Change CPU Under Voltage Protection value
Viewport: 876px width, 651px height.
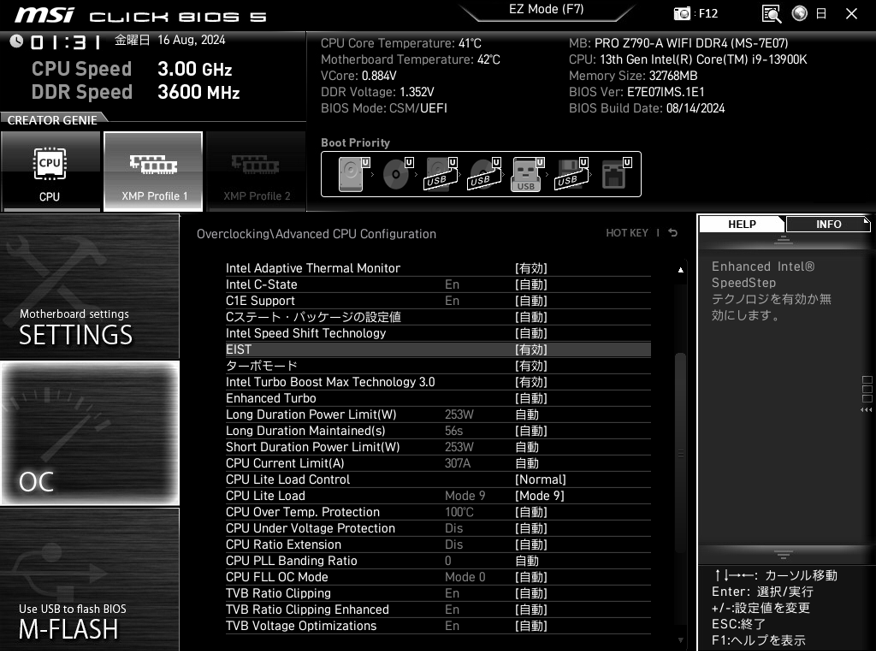coord(531,528)
